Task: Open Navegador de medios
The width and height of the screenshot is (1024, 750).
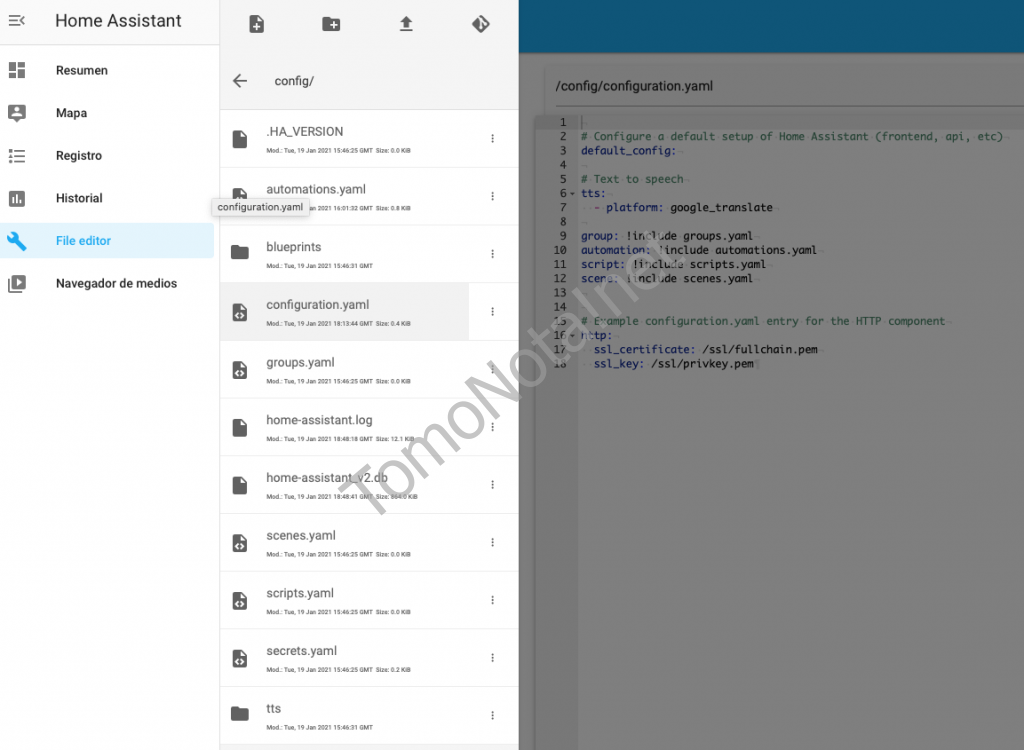Action: 116,283
